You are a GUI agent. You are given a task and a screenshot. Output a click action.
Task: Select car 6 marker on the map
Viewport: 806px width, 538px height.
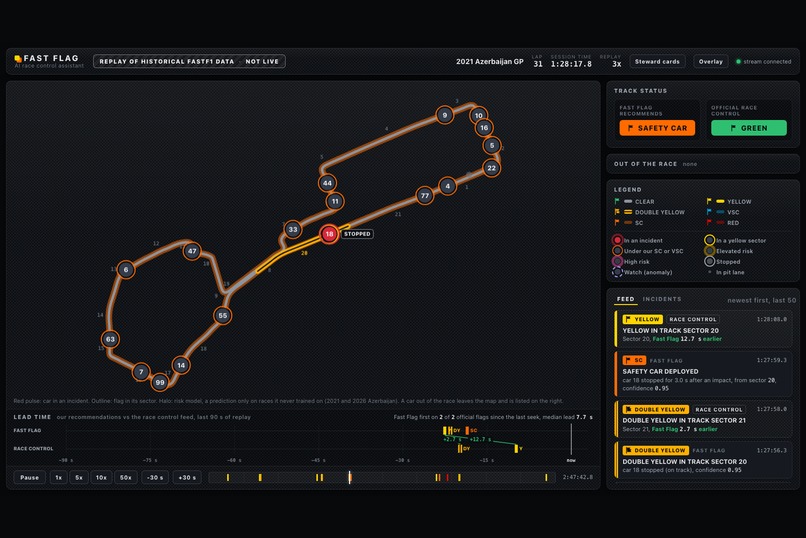click(x=126, y=269)
